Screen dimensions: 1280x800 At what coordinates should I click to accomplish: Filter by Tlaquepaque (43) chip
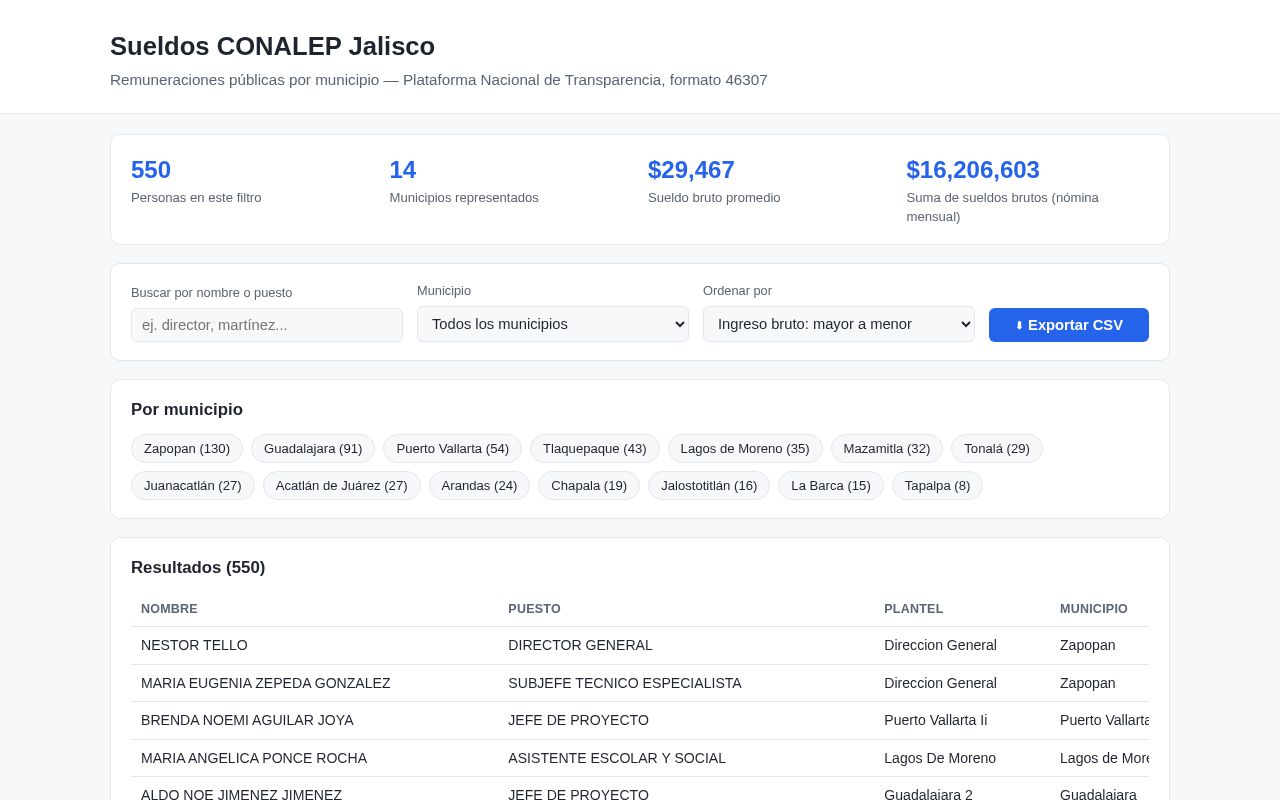(x=595, y=448)
